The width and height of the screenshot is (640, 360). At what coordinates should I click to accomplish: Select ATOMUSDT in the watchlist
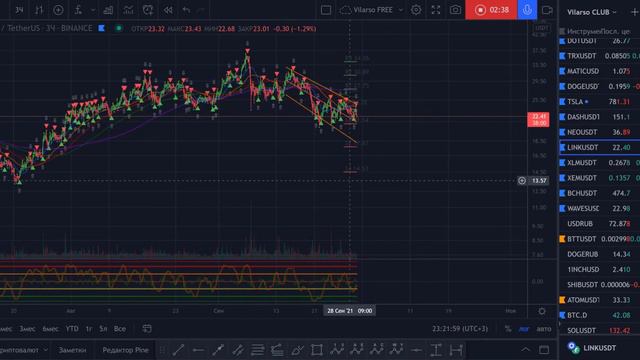[x=599, y=300]
